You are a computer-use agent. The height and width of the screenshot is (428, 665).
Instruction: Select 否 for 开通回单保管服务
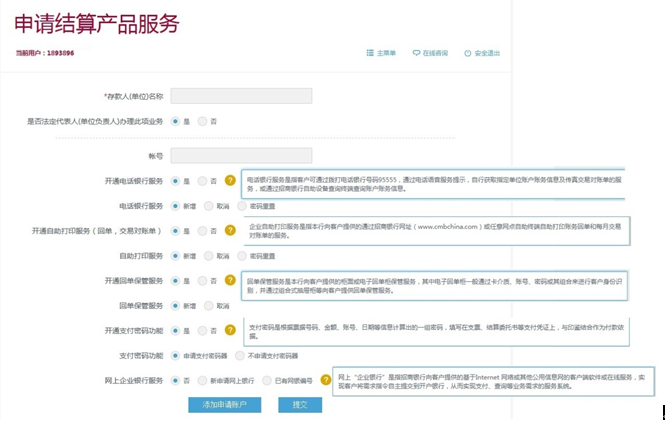point(203,281)
